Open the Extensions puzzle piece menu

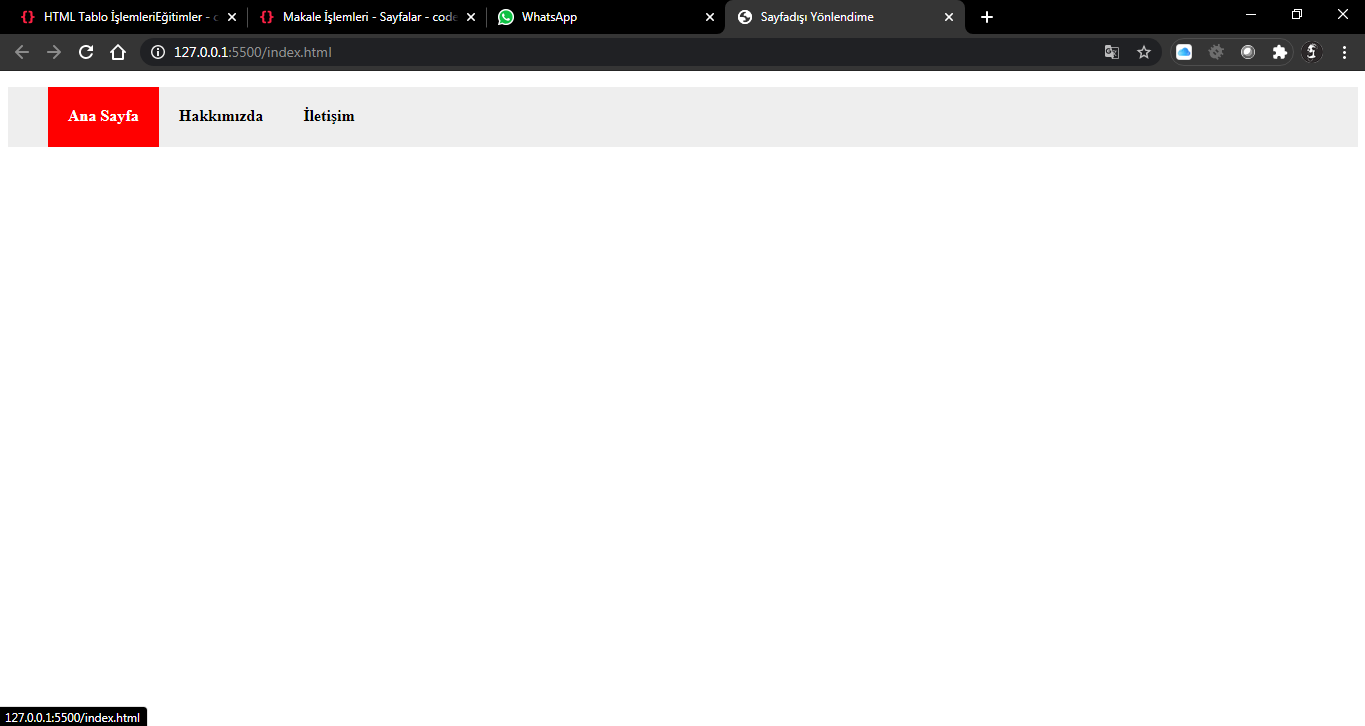tap(1280, 52)
